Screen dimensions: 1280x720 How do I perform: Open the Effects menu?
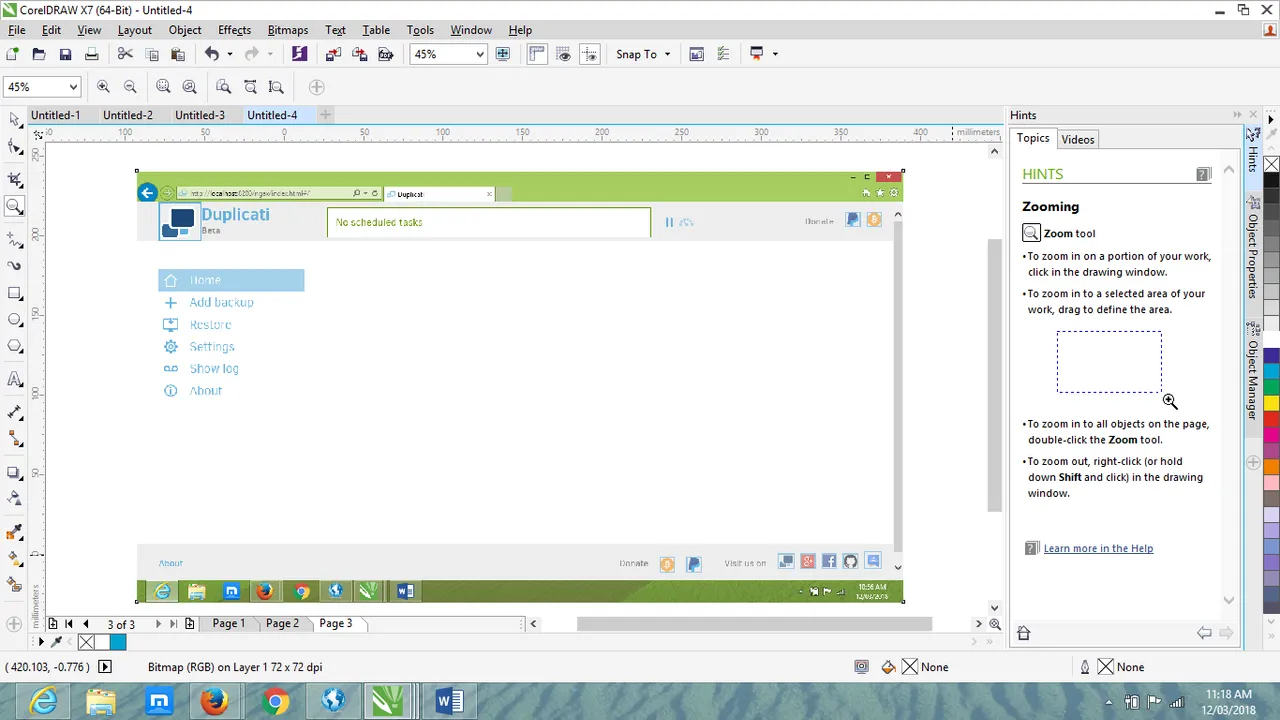pyautogui.click(x=234, y=30)
